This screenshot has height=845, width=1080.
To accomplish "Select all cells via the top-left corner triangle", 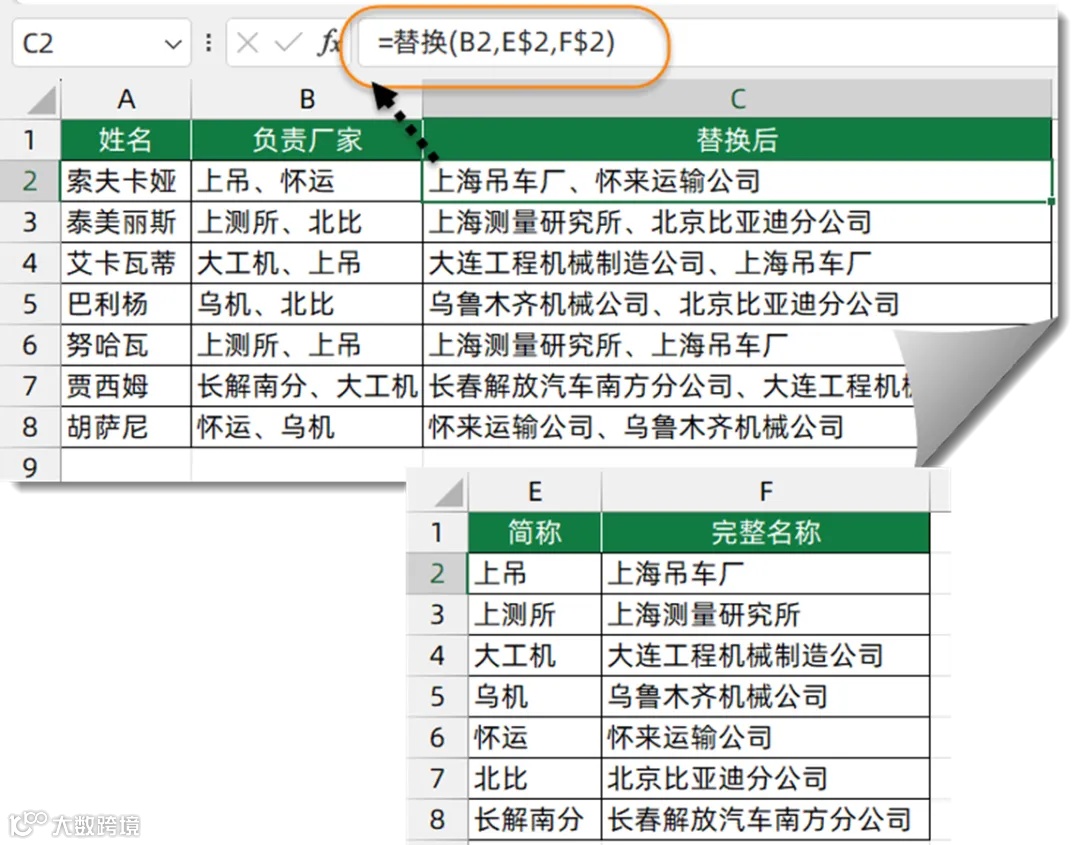I will click(x=41, y=101).
